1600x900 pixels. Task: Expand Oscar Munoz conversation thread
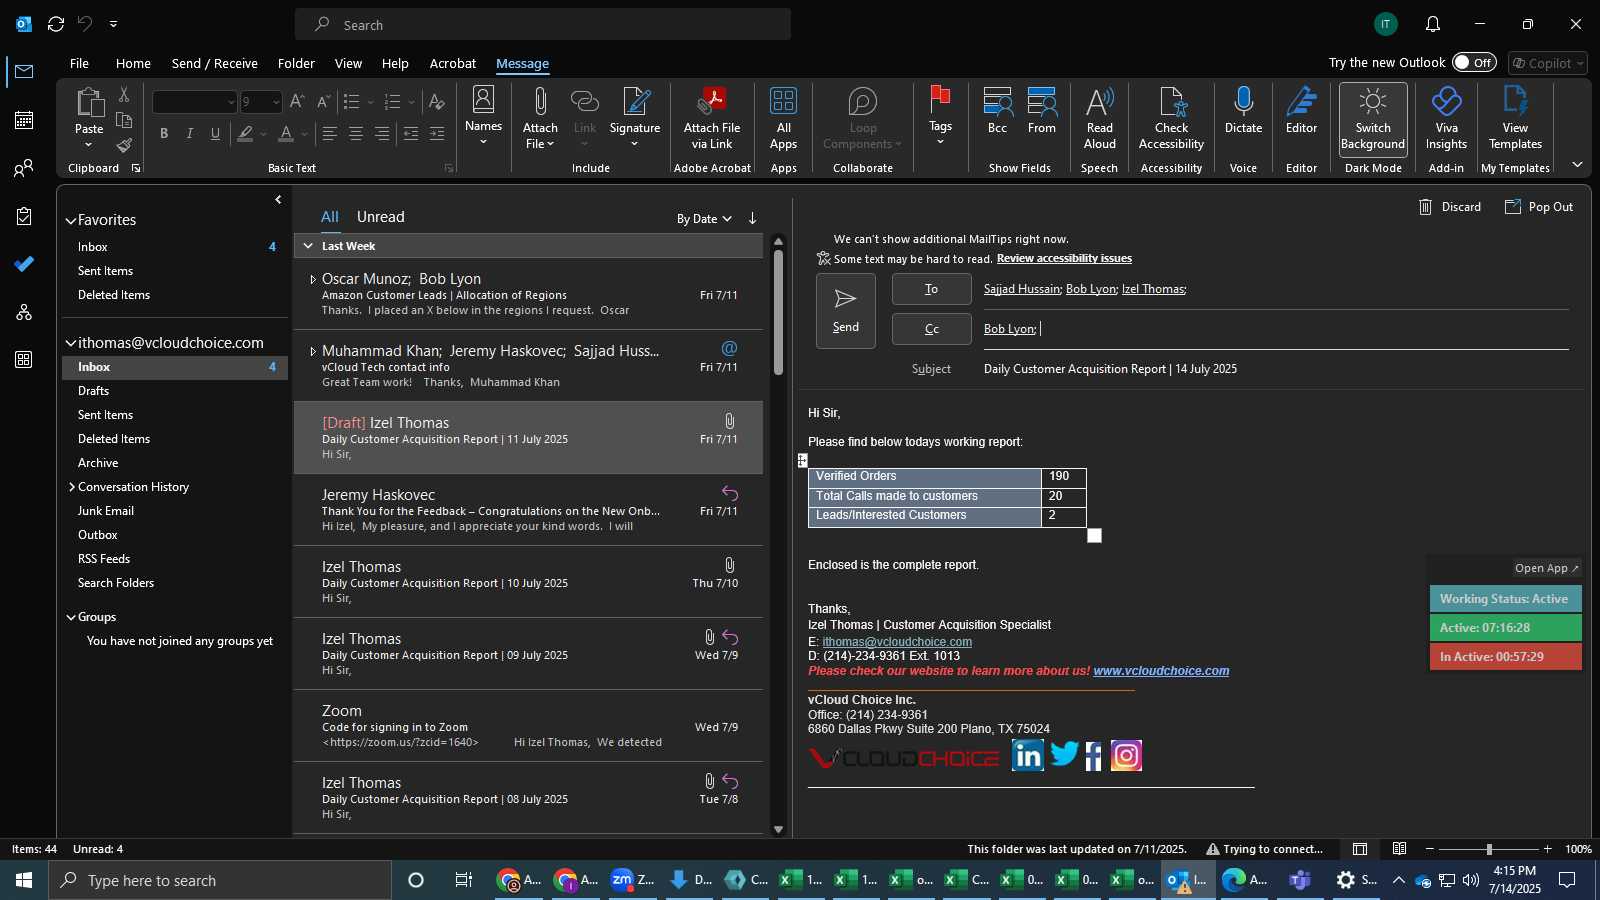click(x=313, y=280)
